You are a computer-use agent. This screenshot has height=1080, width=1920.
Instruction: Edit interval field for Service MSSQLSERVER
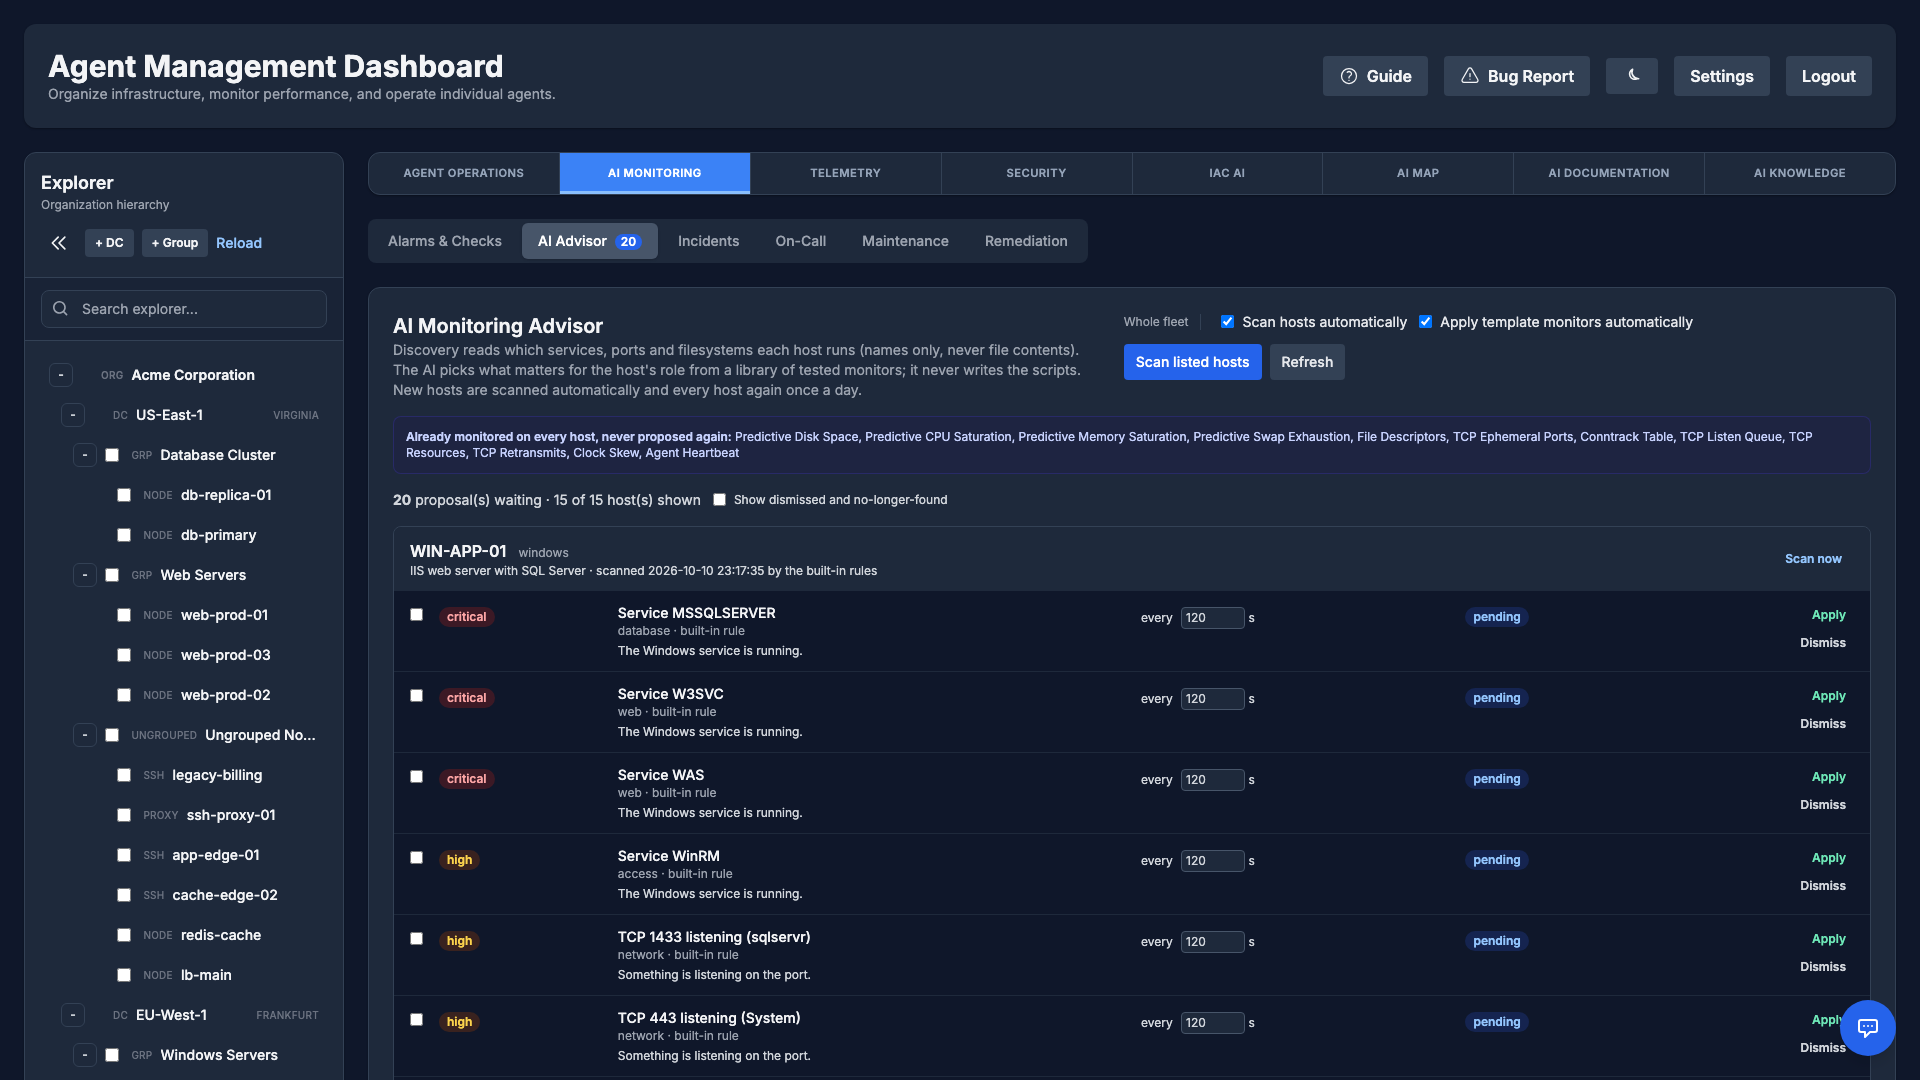[x=1212, y=618]
